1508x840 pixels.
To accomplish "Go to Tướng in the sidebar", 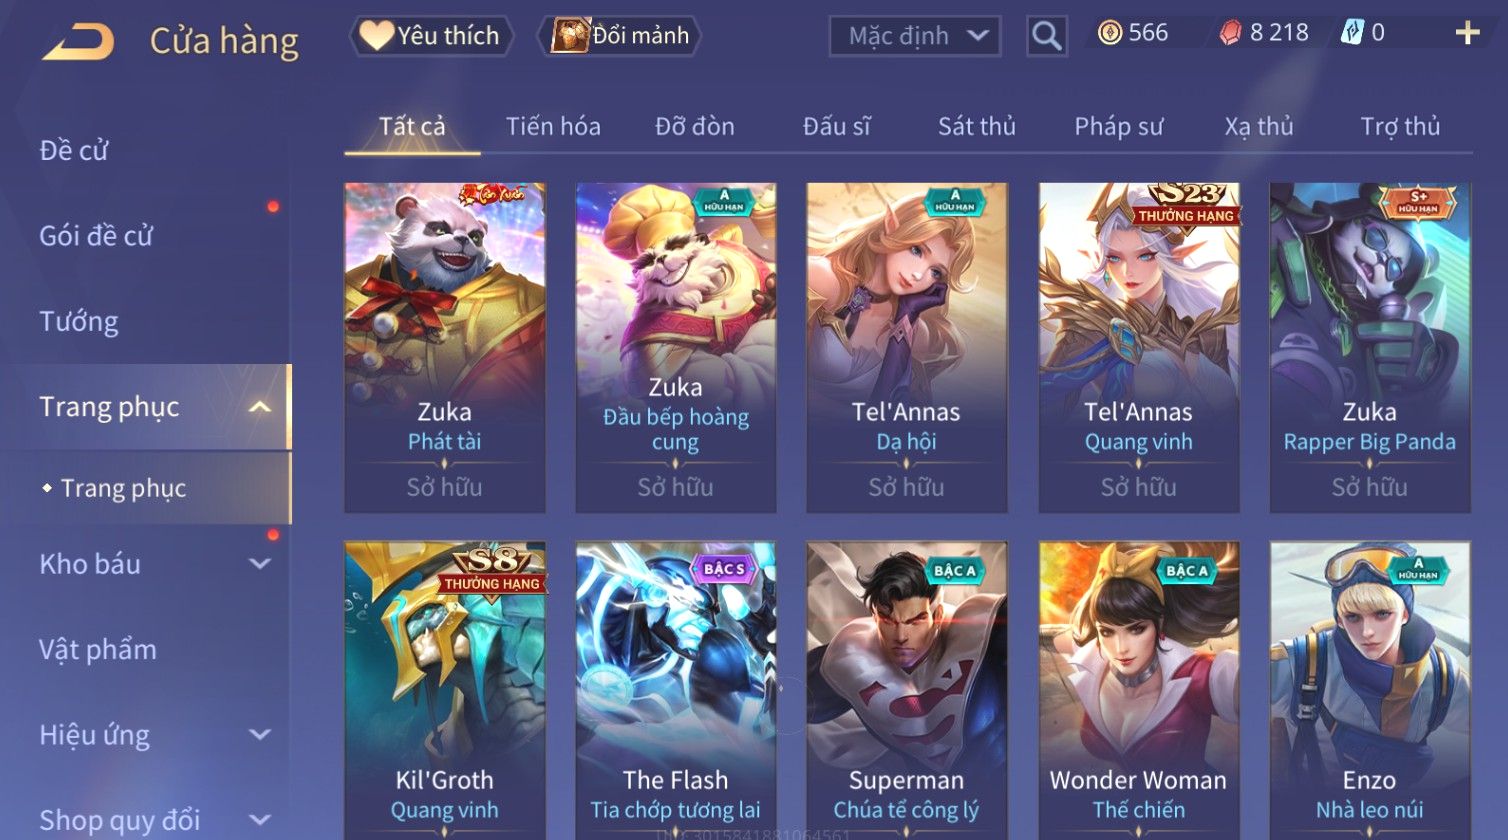I will pos(79,322).
